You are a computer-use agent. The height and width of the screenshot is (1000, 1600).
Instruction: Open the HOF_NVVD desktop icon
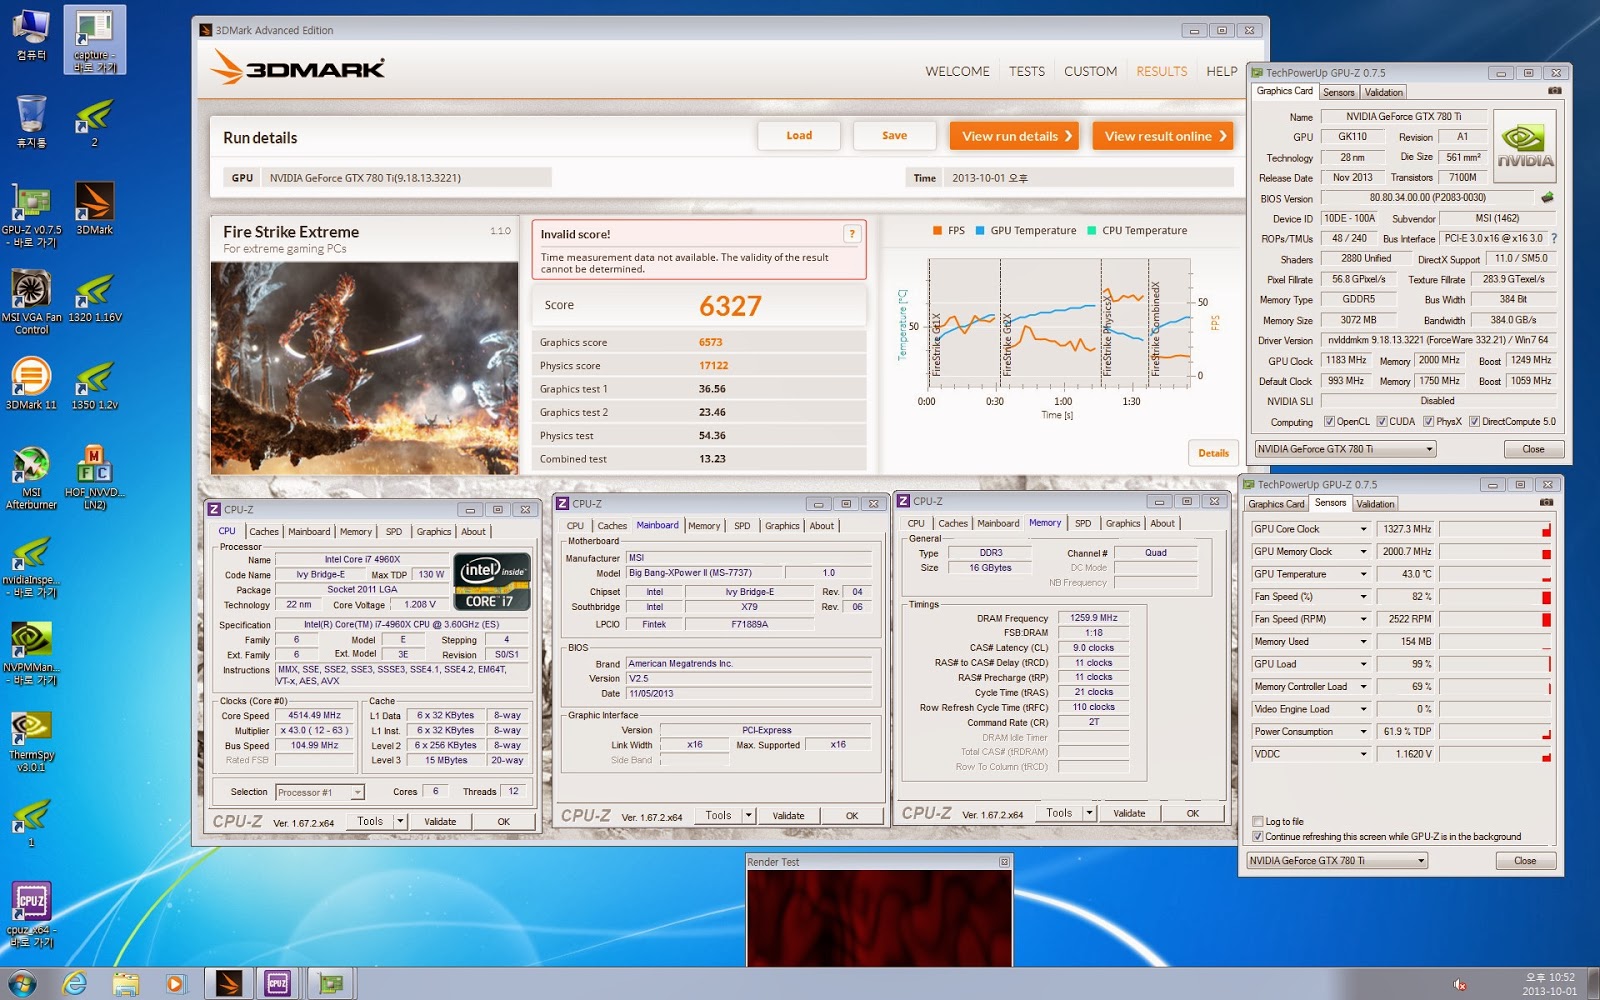click(94, 478)
